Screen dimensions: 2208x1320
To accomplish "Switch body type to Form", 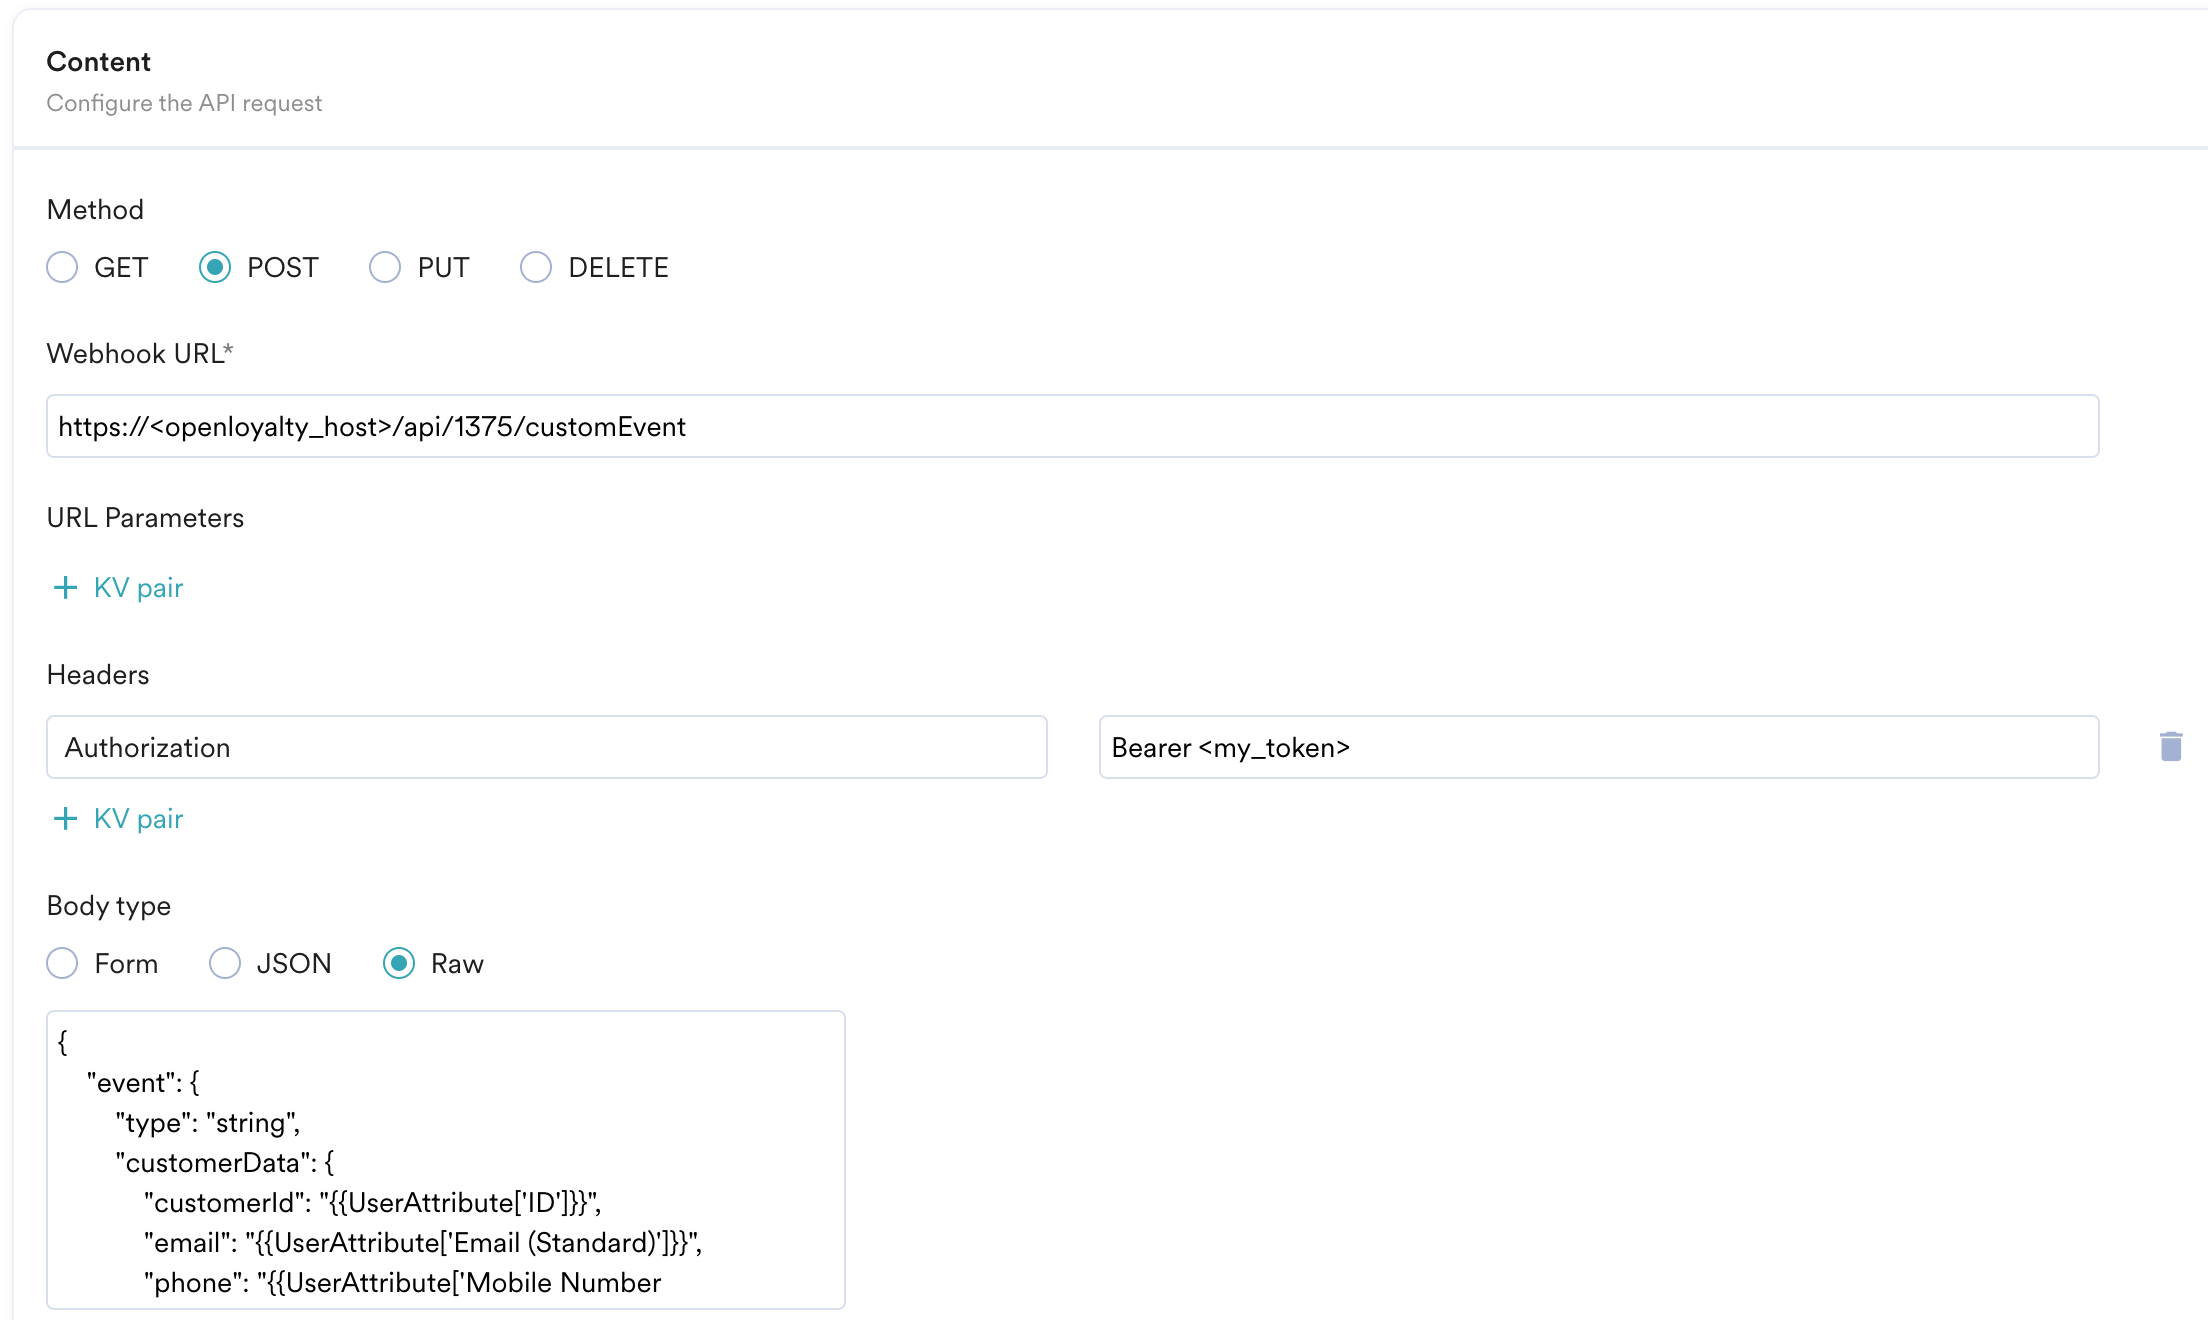I will 62,963.
